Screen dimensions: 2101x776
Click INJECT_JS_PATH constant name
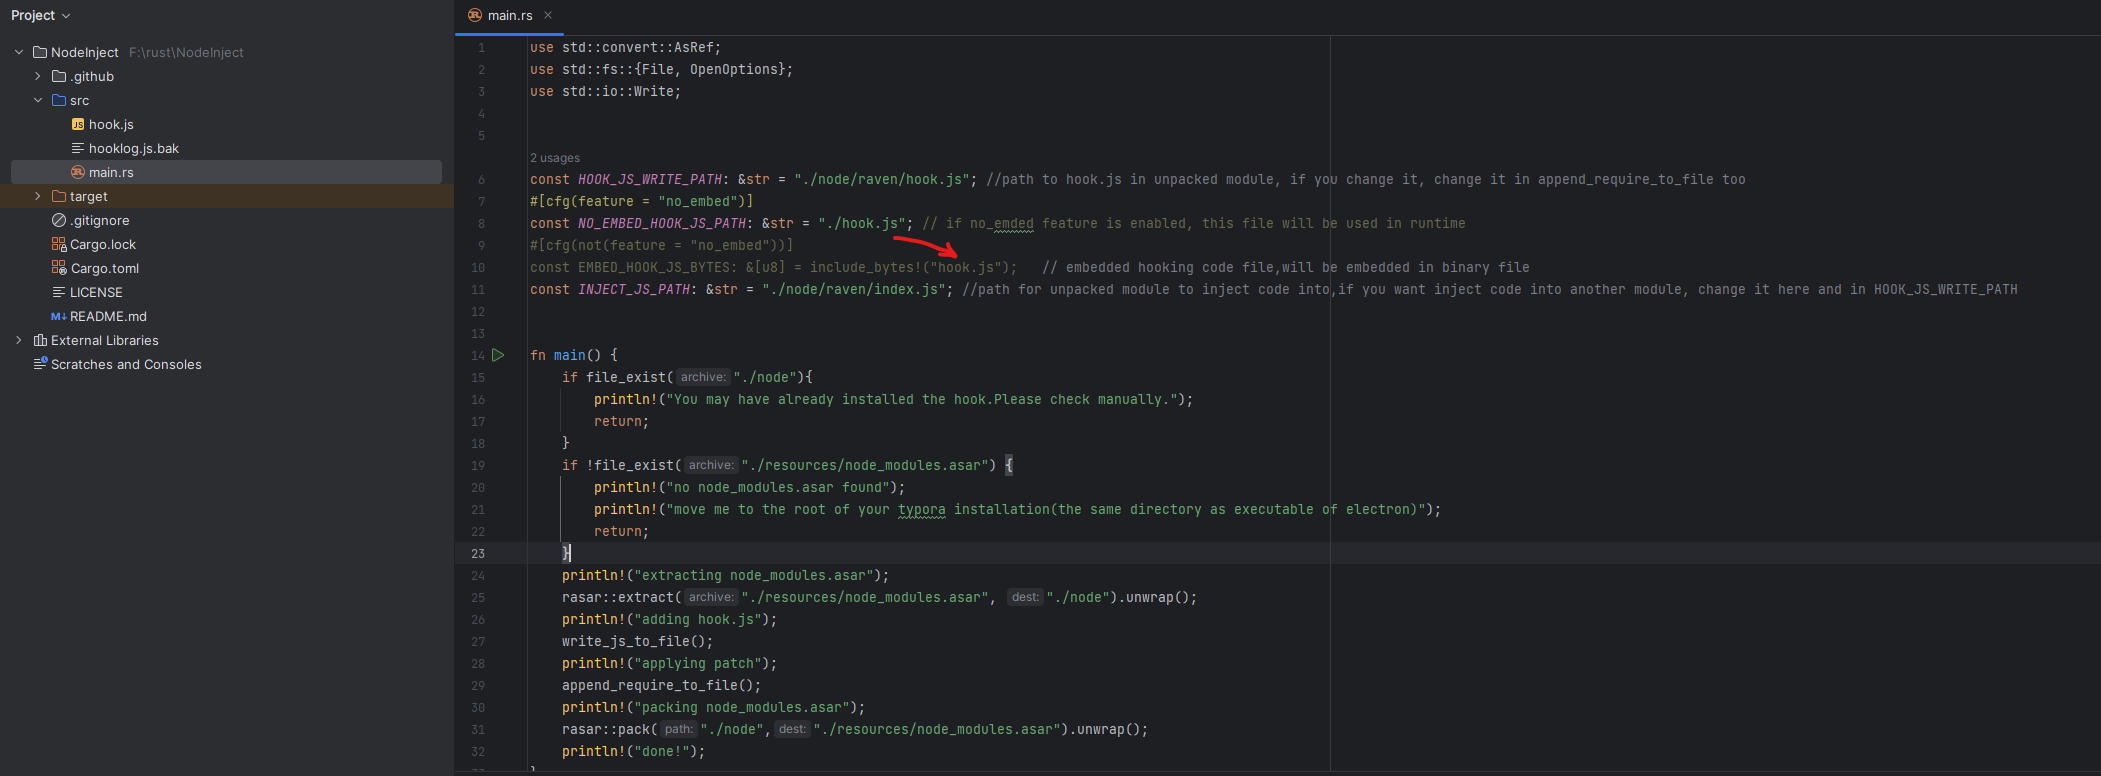point(634,290)
